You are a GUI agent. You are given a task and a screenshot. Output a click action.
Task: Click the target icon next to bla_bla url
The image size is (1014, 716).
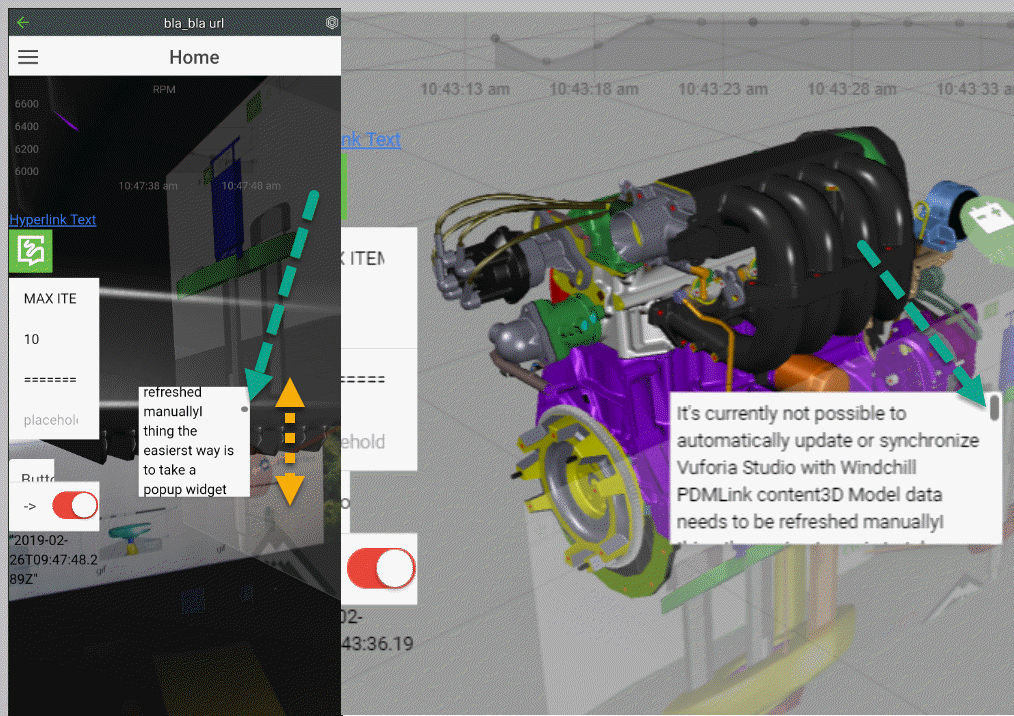point(331,22)
